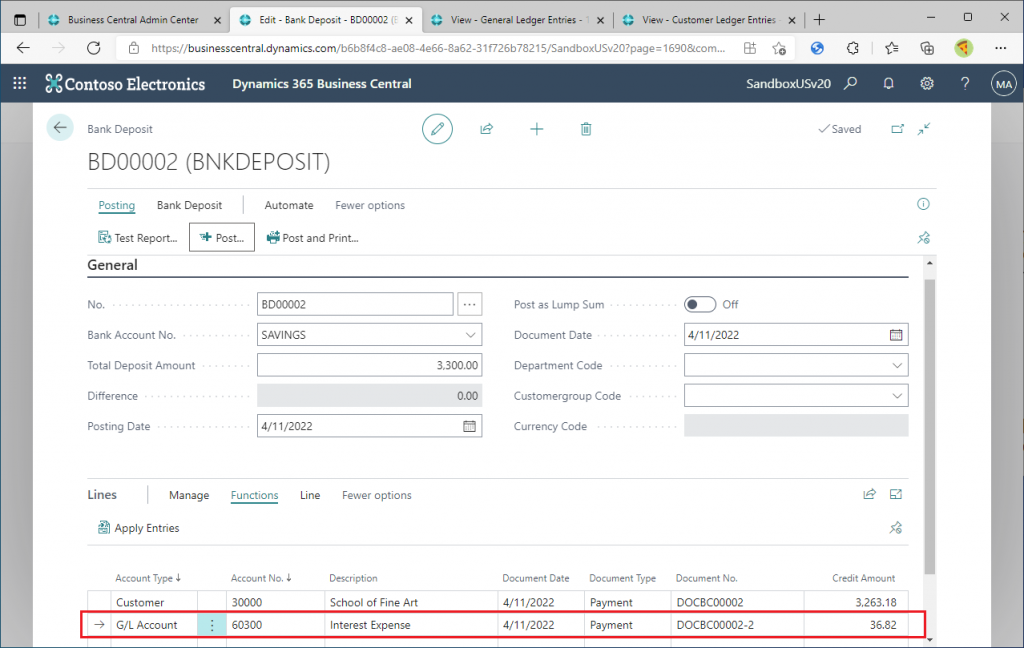Viewport: 1024px width, 648px height.
Task: Open Line menu in Lines section
Action: pyautogui.click(x=310, y=495)
